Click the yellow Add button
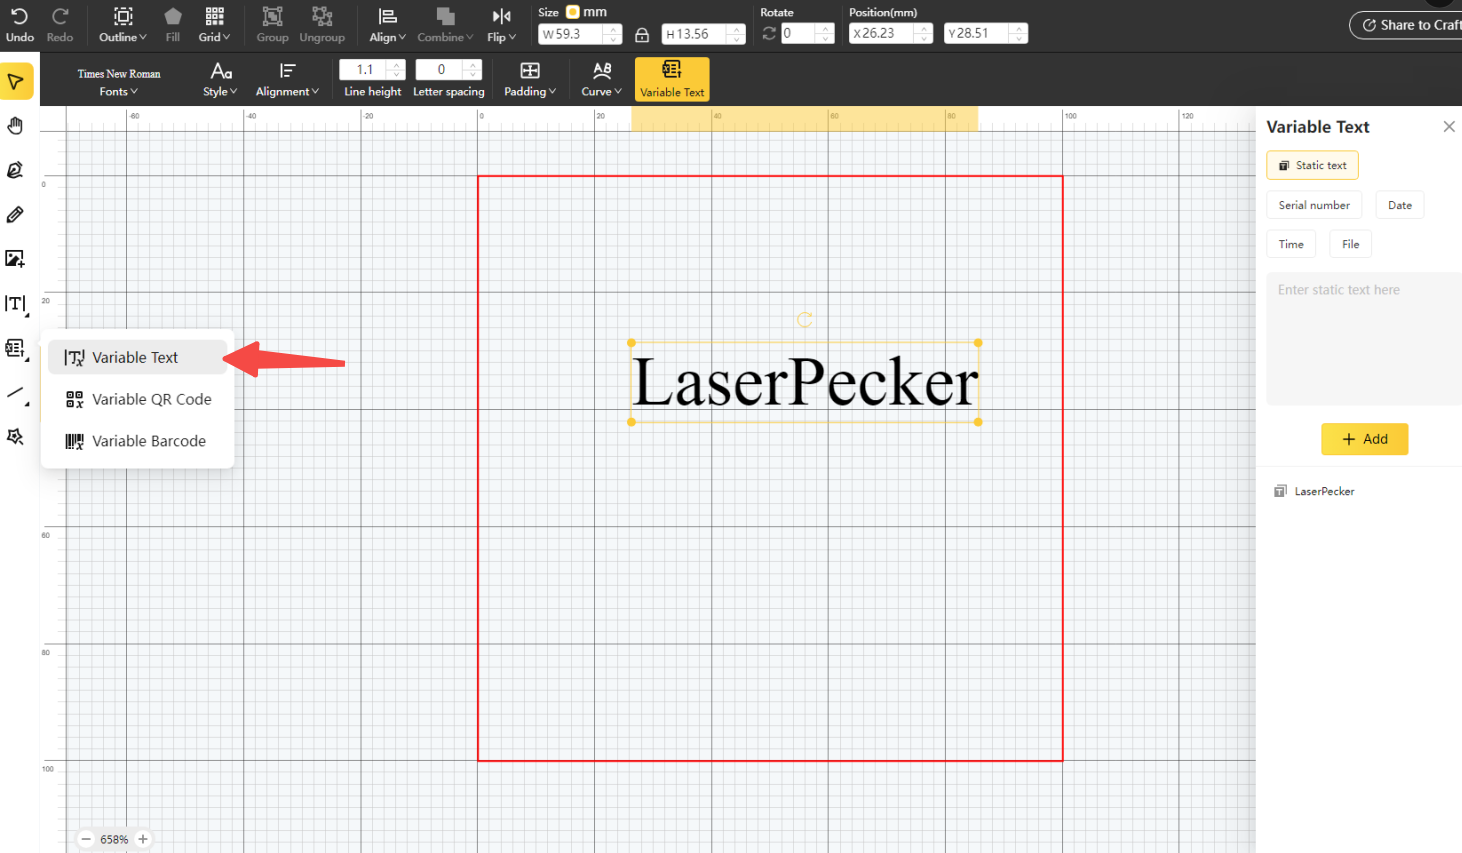 [x=1364, y=439]
